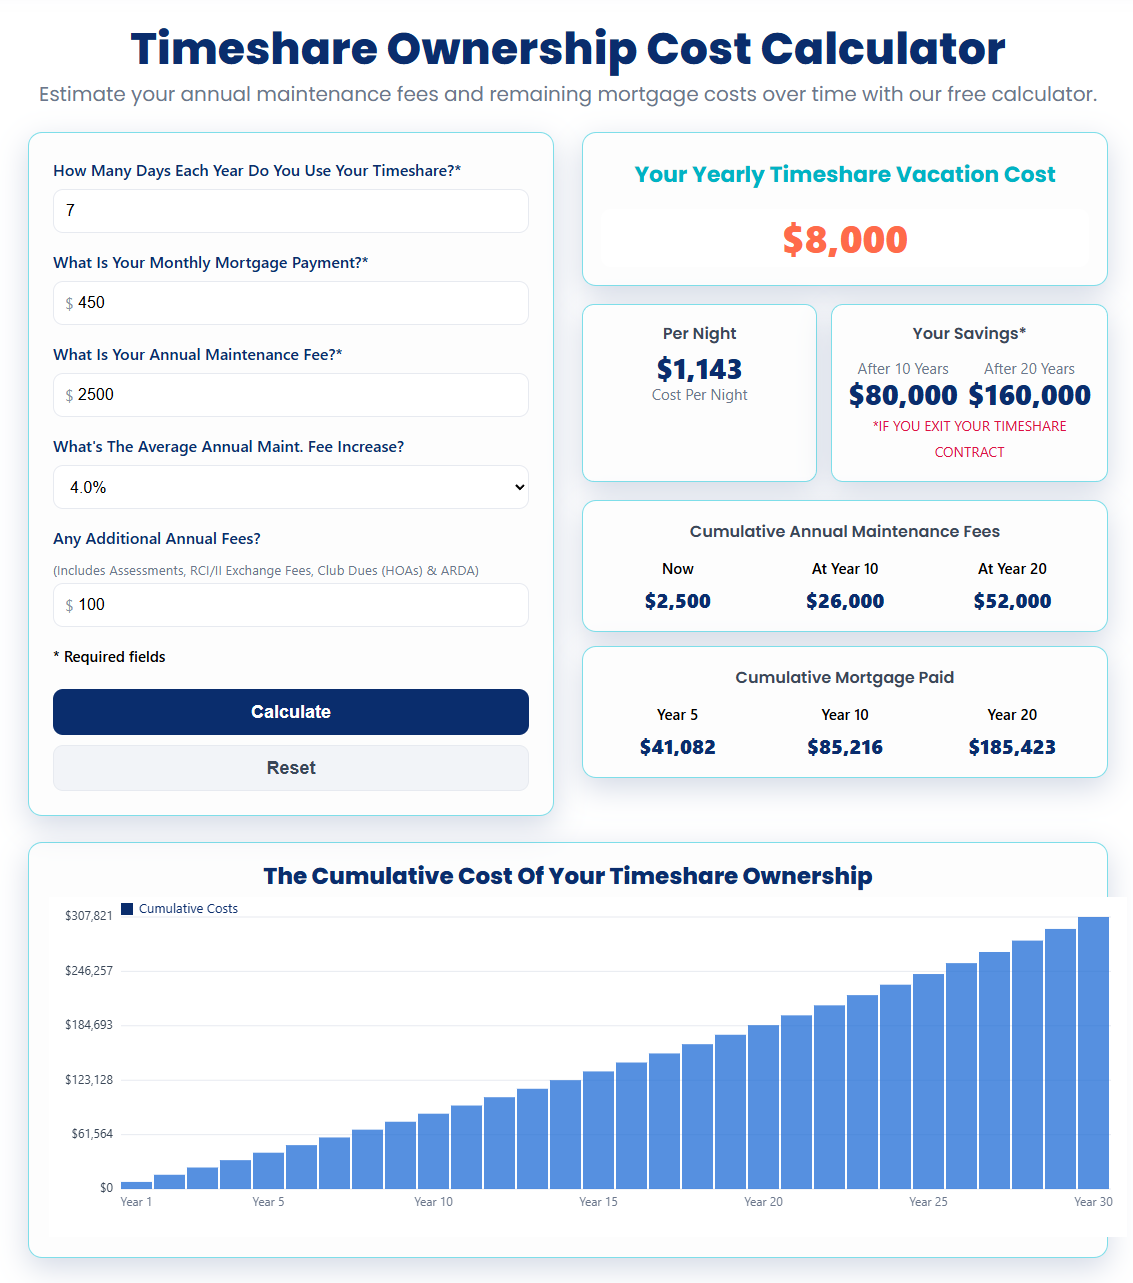Image resolution: width=1133 pixels, height=1283 pixels.
Task: Focus the monthly mortgage payment input
Action: pos(300,303)
